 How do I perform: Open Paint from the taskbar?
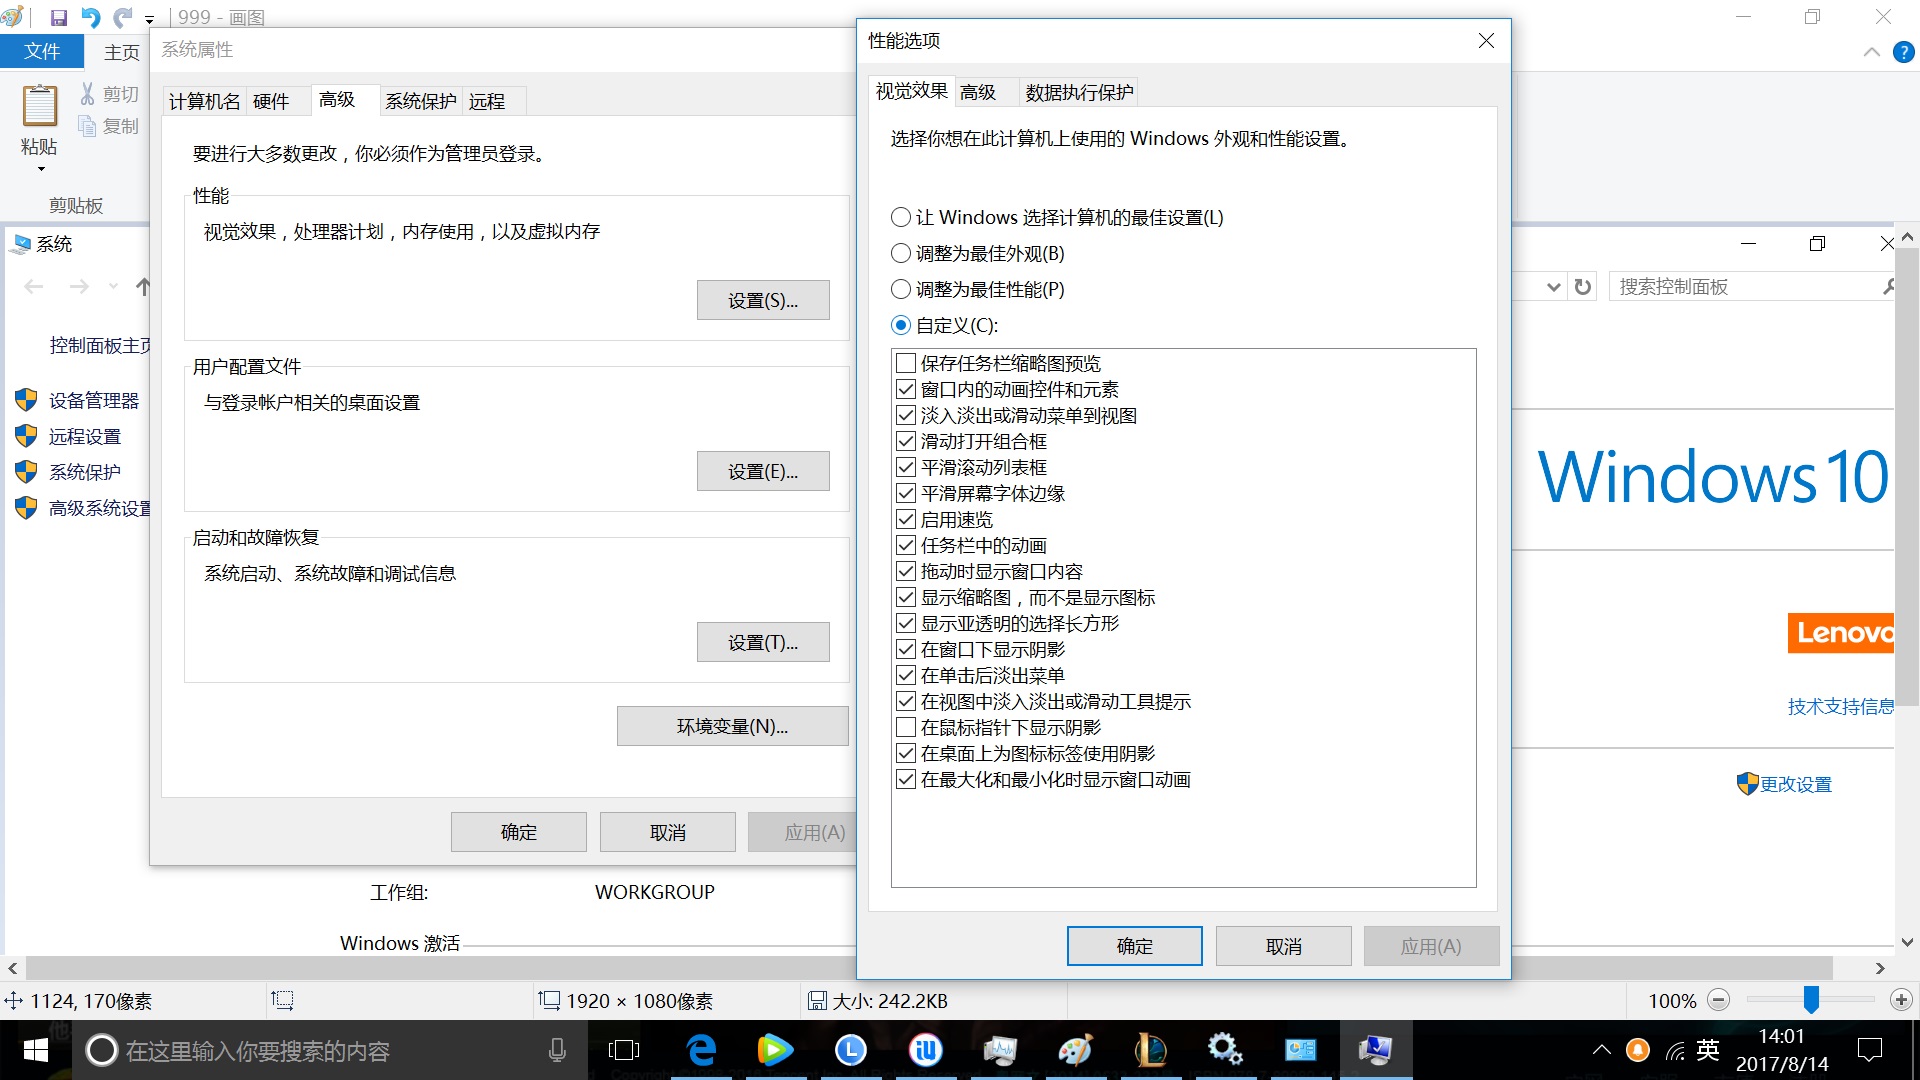pos(1076,1050)
